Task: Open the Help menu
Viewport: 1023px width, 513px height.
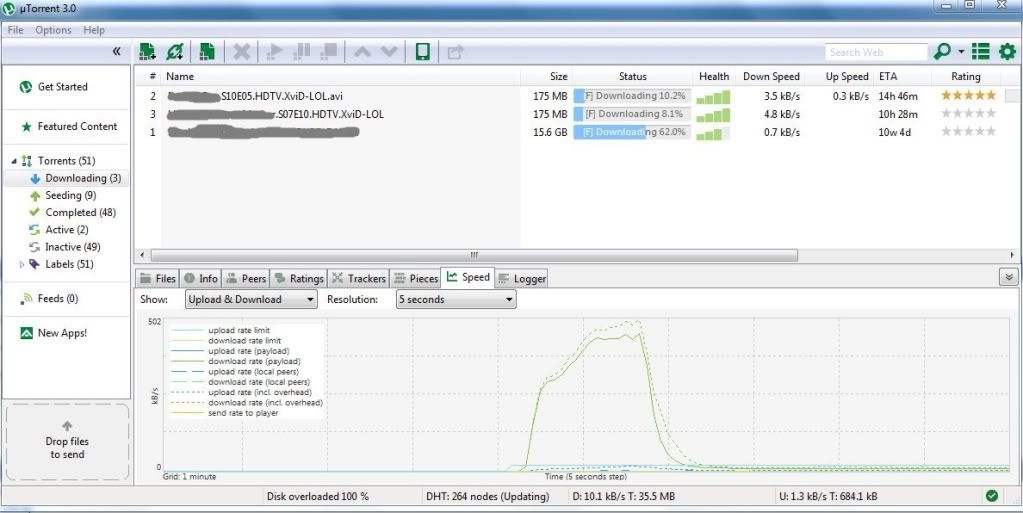Action: pyautogui.click(x=94, y=30)
